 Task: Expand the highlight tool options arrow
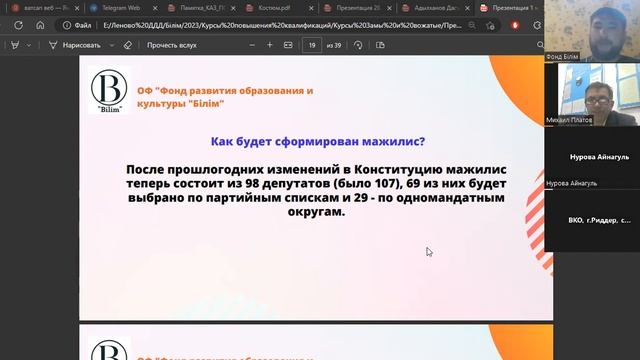click(29, 45)
